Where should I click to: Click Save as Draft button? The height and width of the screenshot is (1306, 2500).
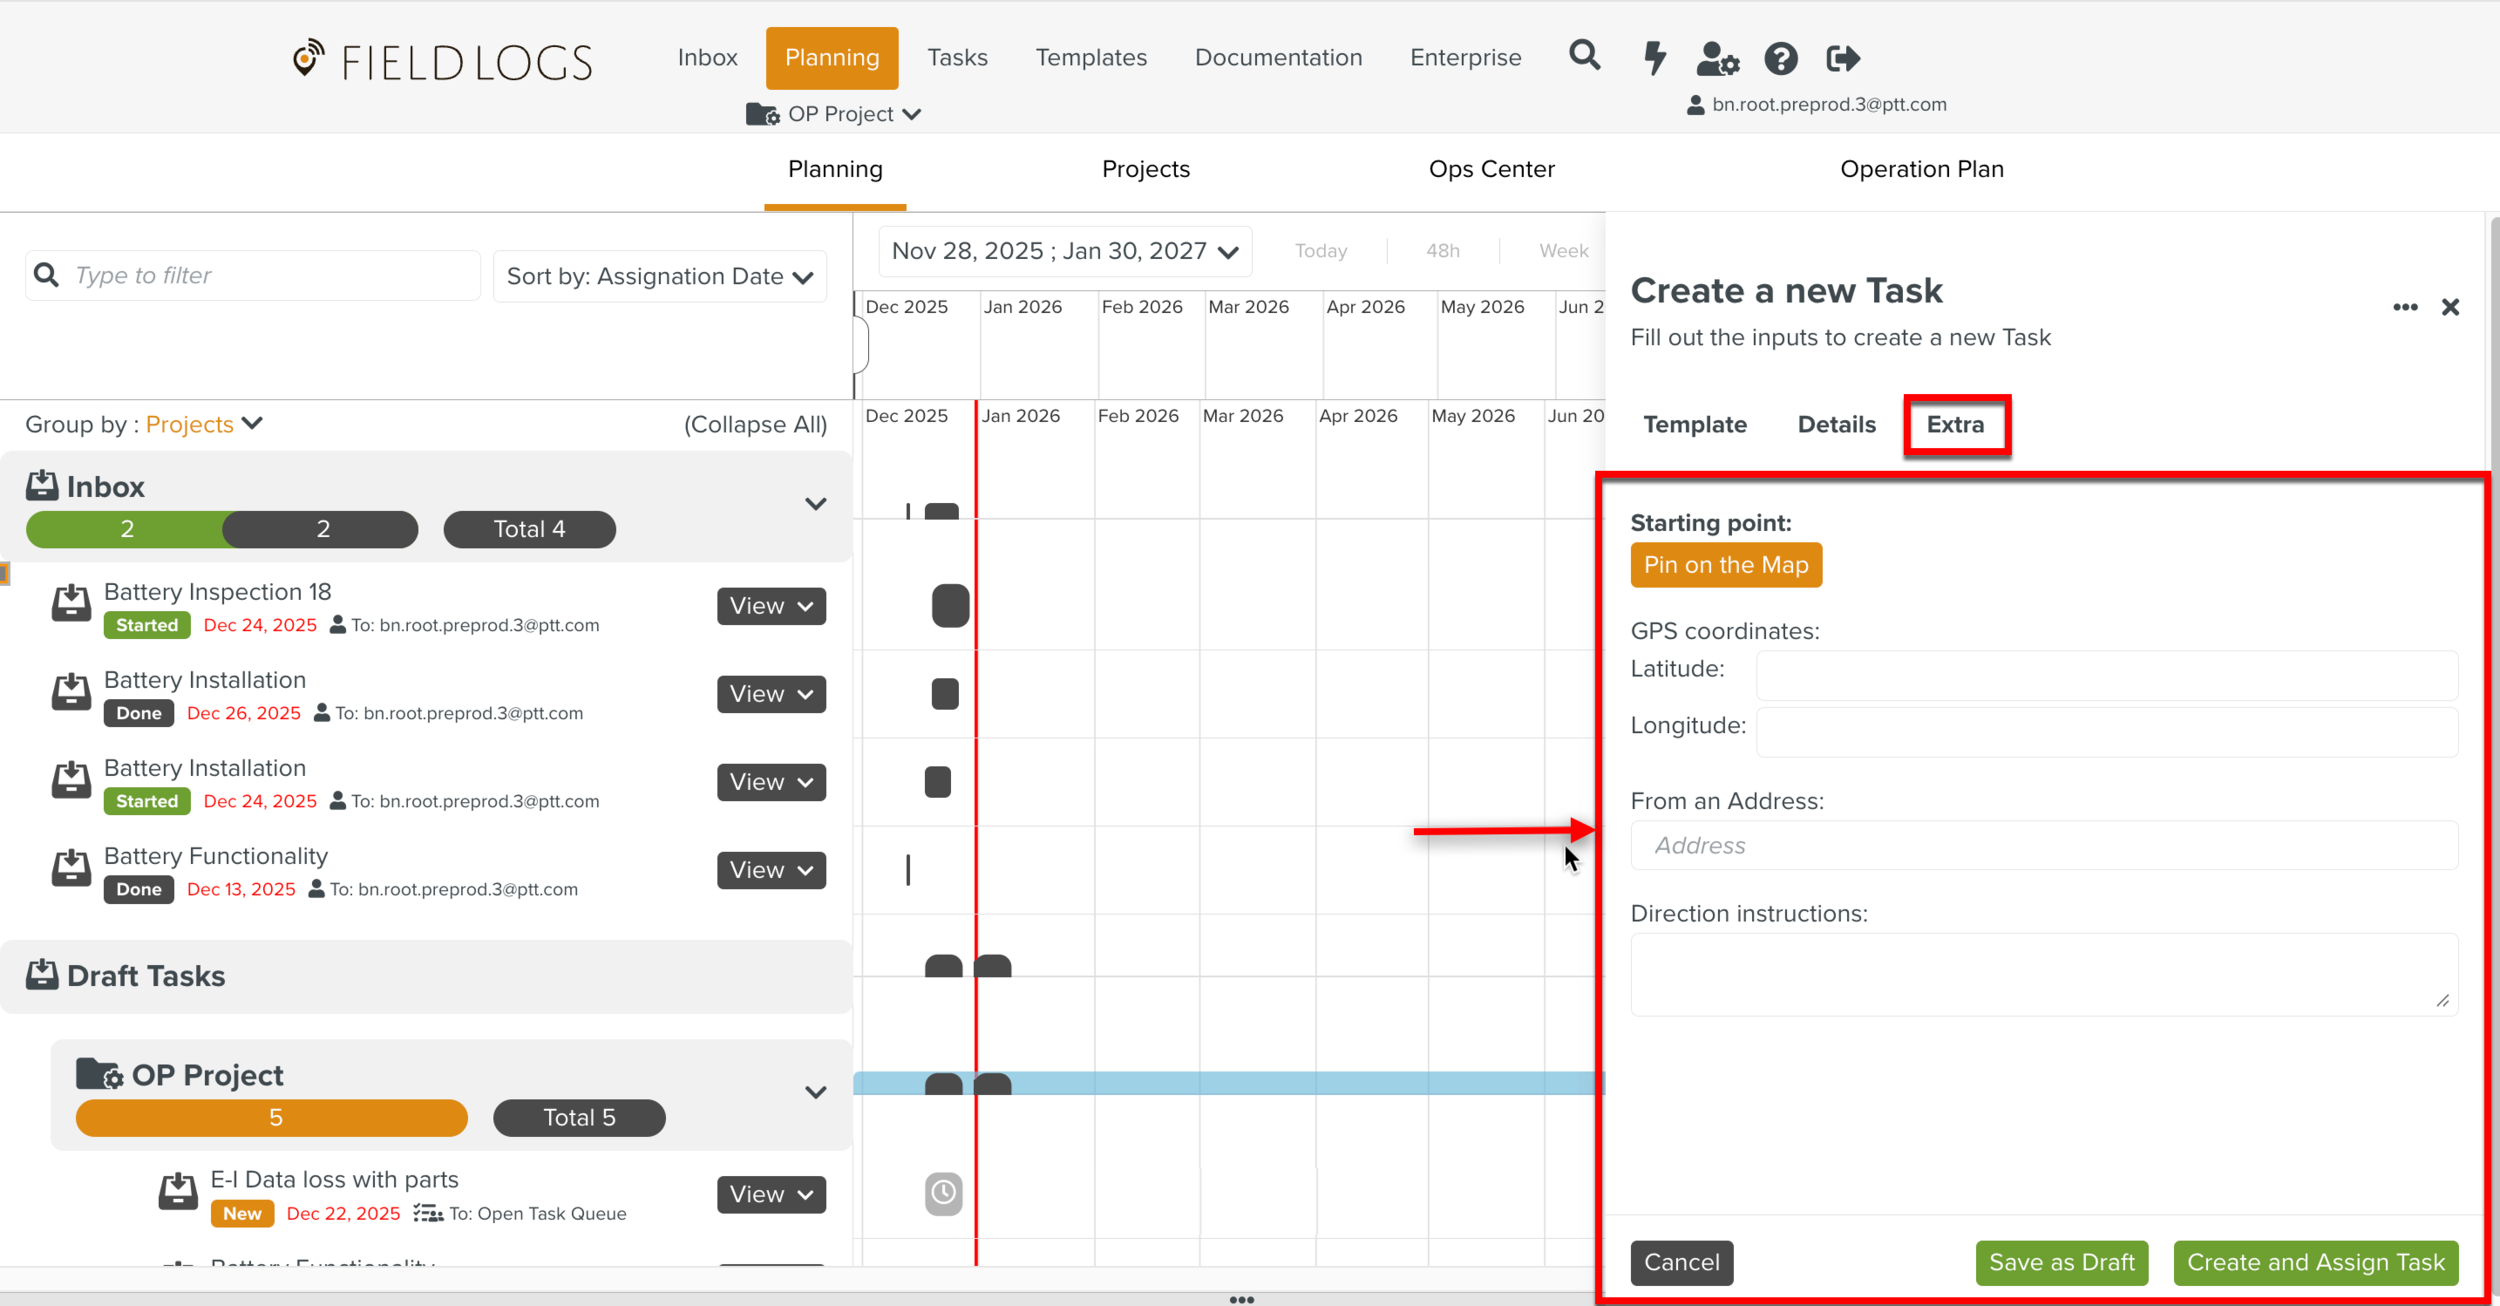click(2061, 1262)
